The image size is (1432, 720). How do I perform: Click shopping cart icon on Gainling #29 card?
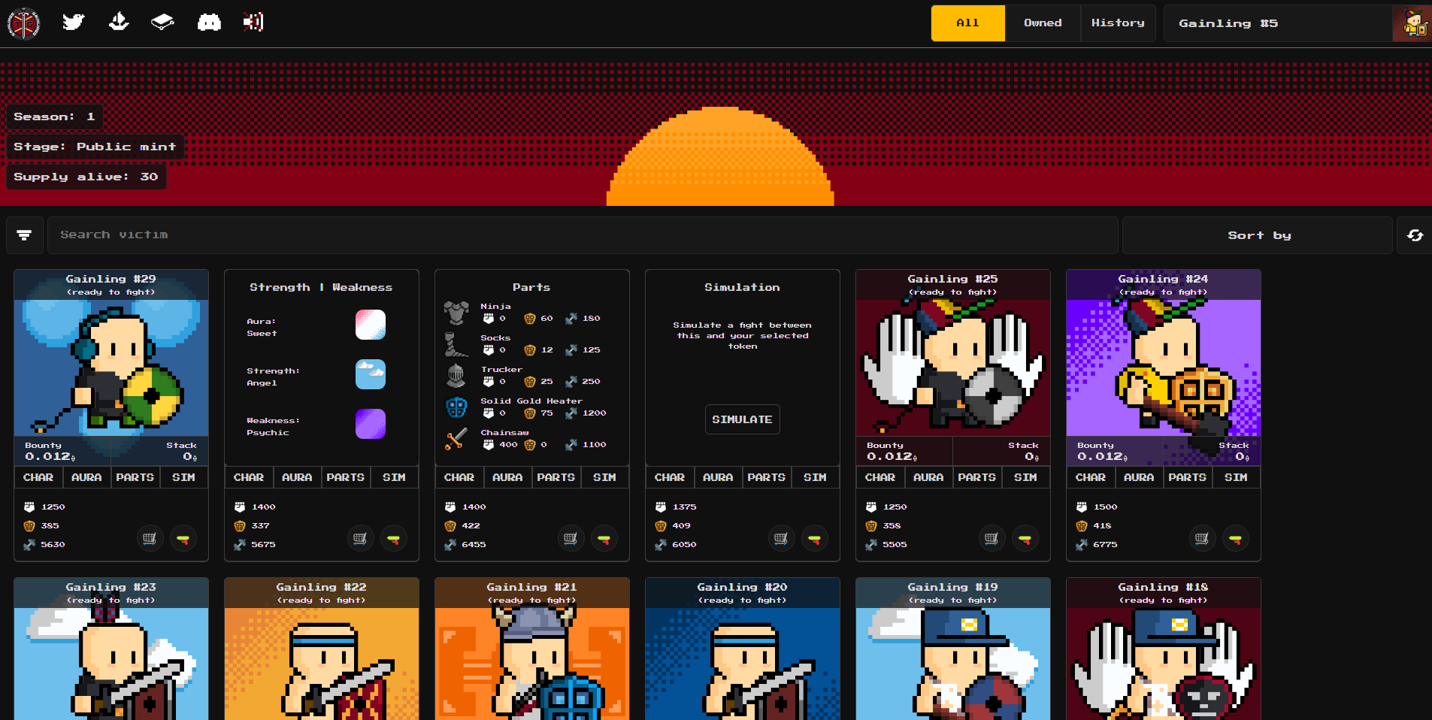149,538
